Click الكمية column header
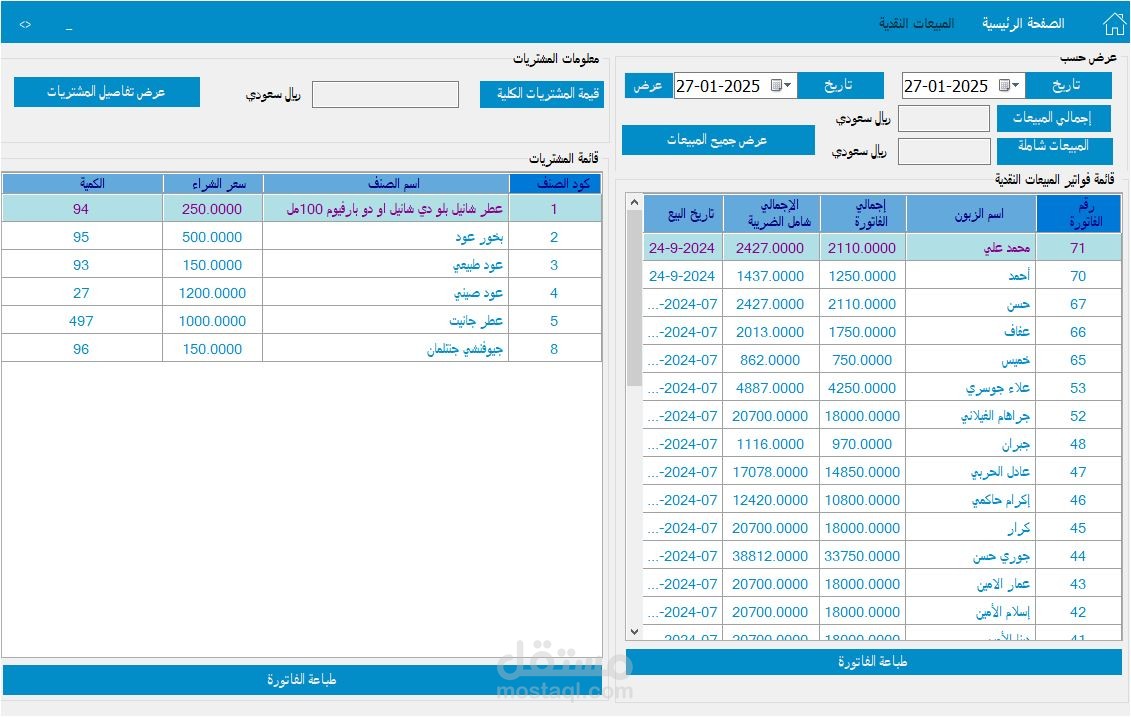The width and height of the screenshot is (1131, 717). pyautogui.click(x=82, y=184)
